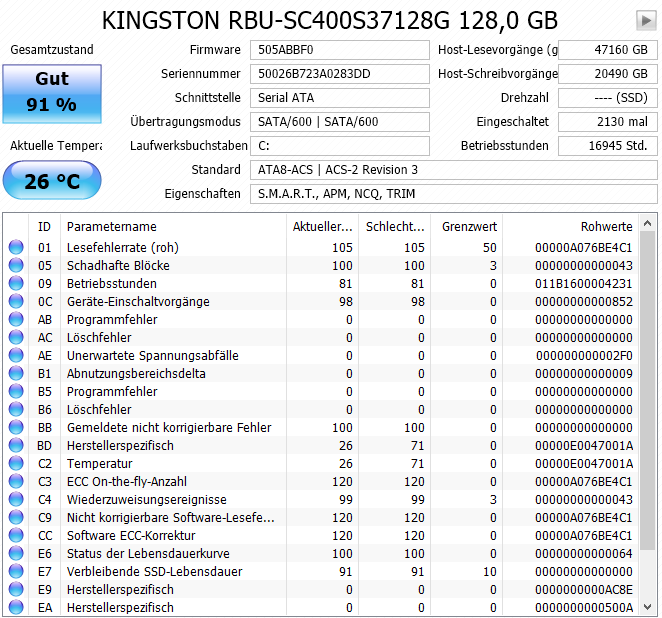This screenshot has height=618, width=662.
Task: Click the status orb for row BD Herstellerspezifisch
Action: tap(16, 445)
